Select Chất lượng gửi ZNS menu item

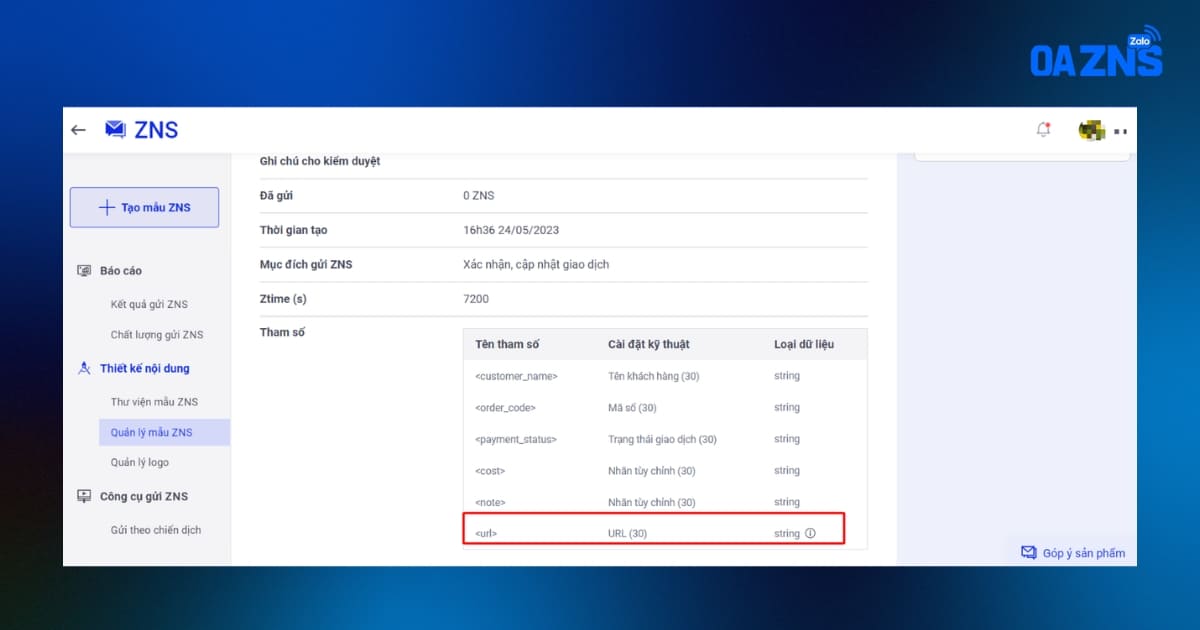156,335
